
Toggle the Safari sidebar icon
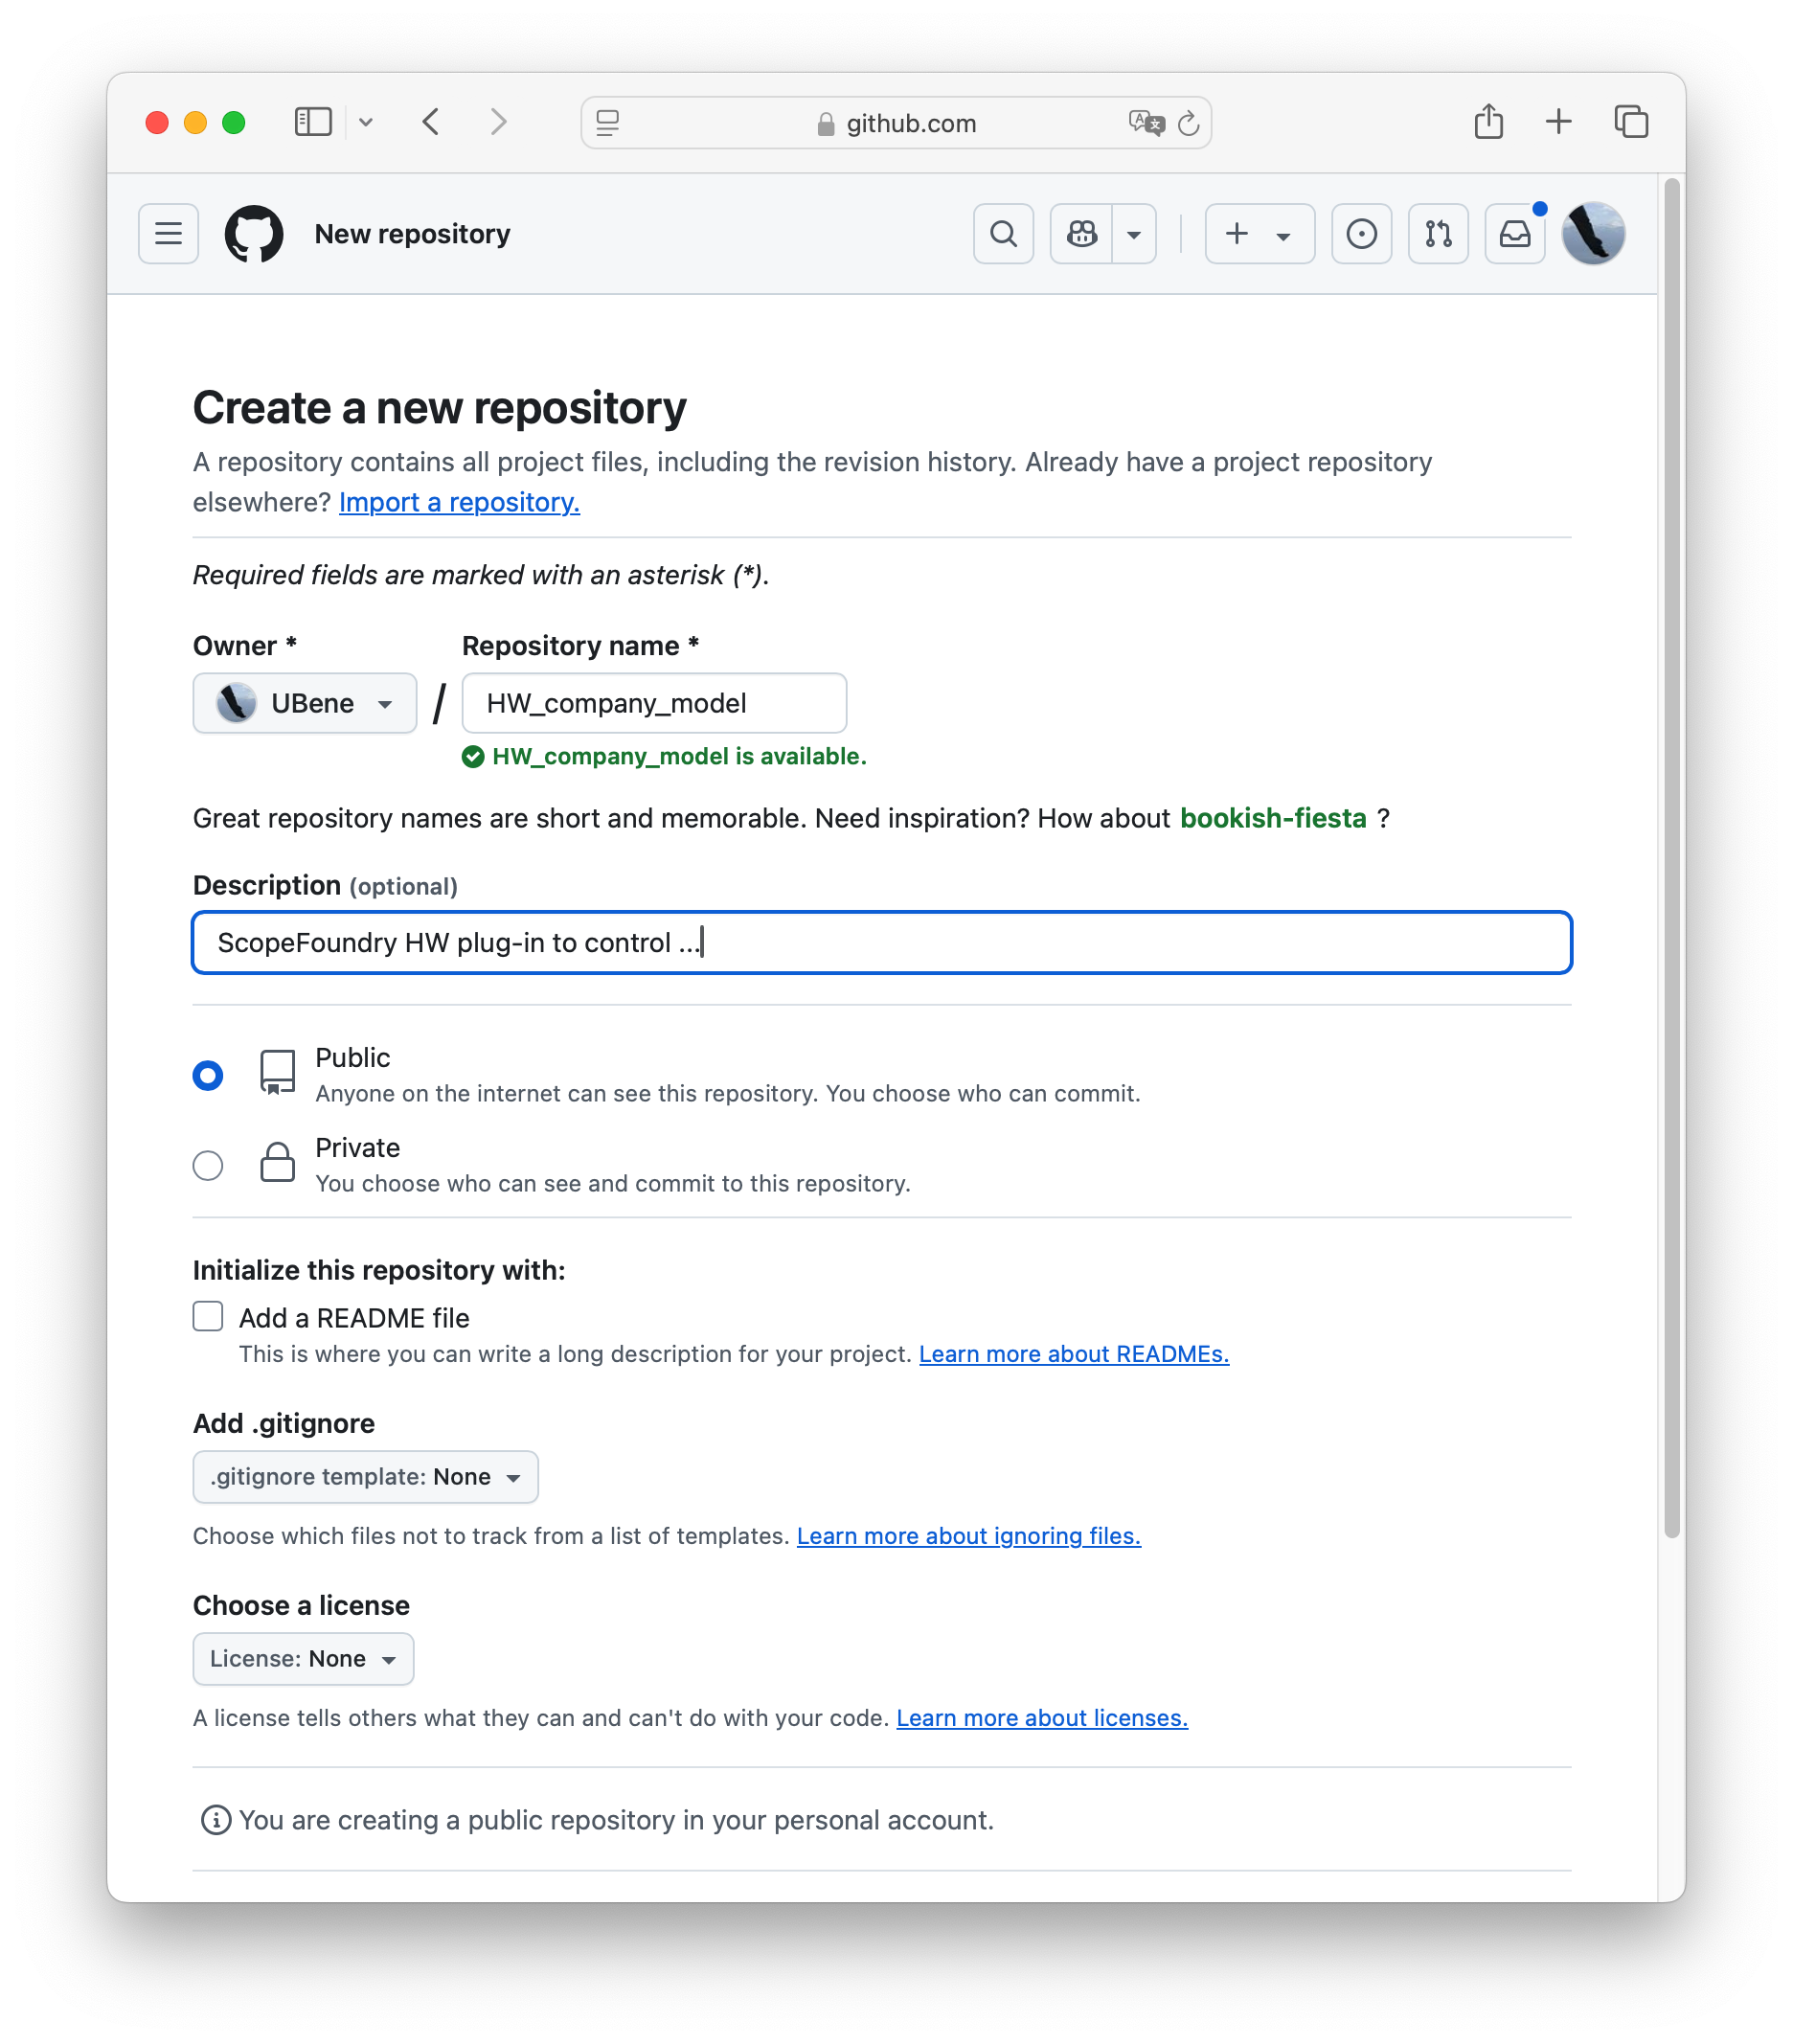(312, 123)
